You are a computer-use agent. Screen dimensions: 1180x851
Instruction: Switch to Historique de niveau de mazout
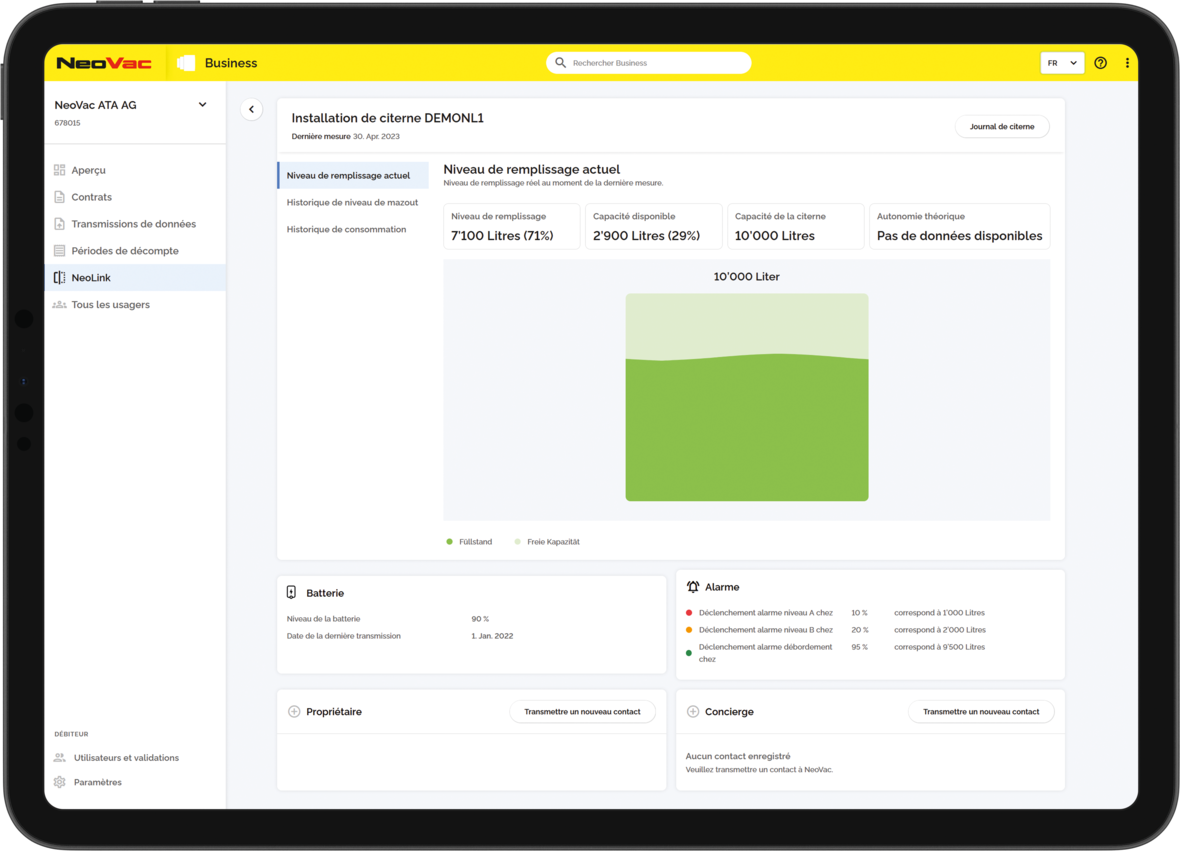[x=352, y=202]
